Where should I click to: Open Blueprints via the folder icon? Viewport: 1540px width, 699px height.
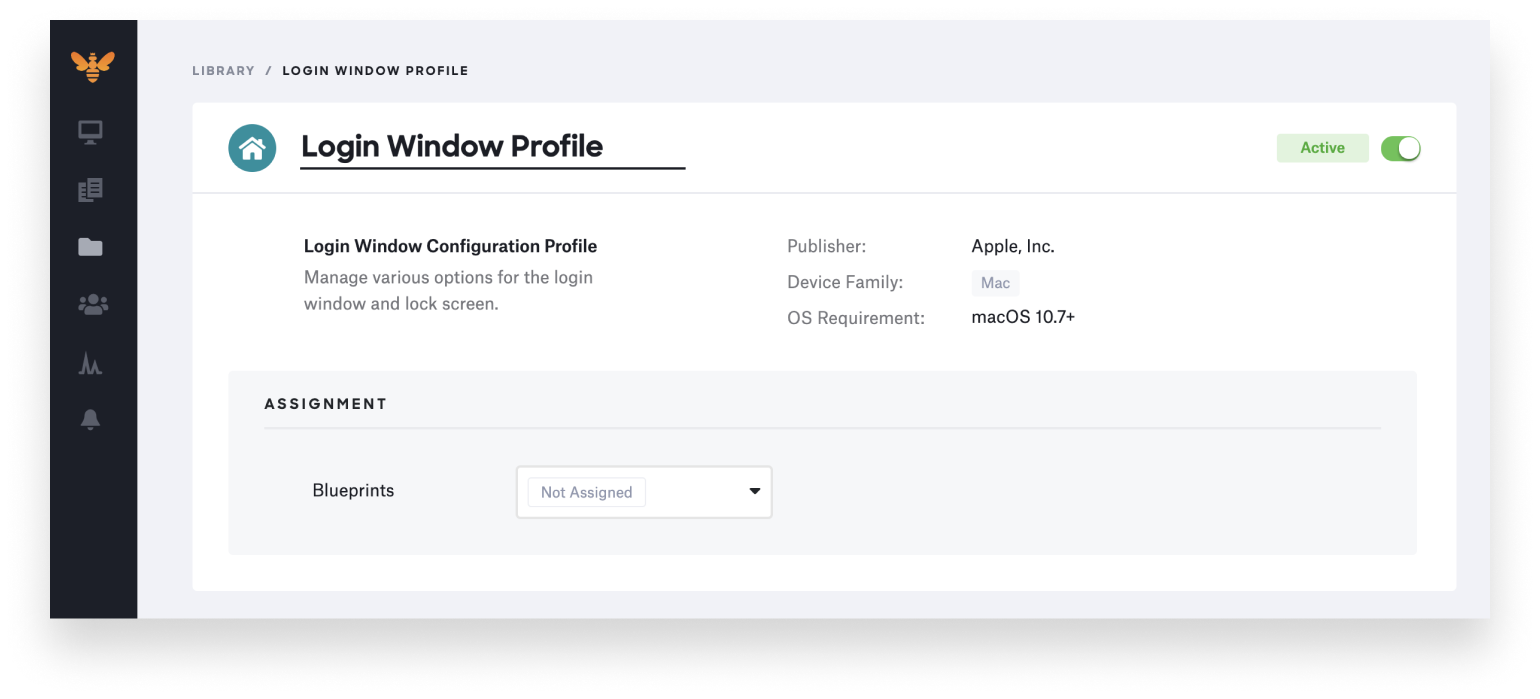click(90, 246)
